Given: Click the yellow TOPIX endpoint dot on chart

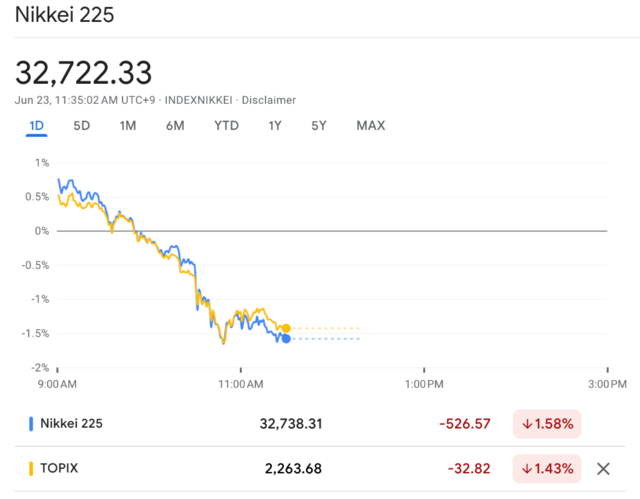Looking at the screenshot, I should point(286,328).
